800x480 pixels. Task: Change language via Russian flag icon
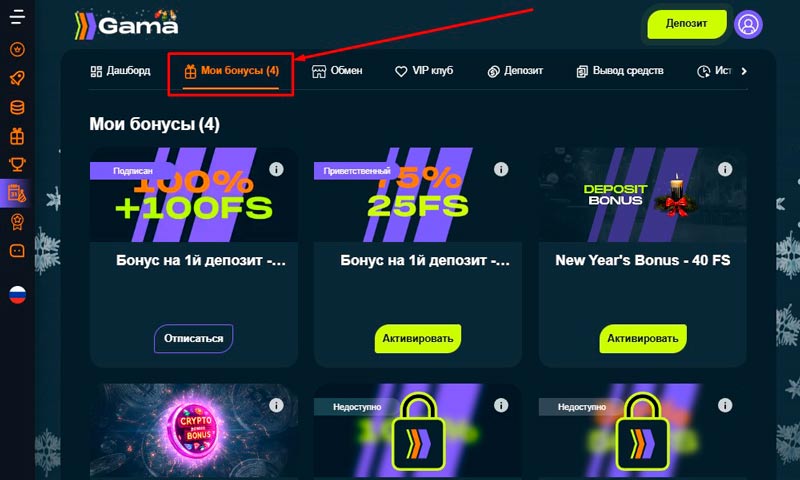17,295
